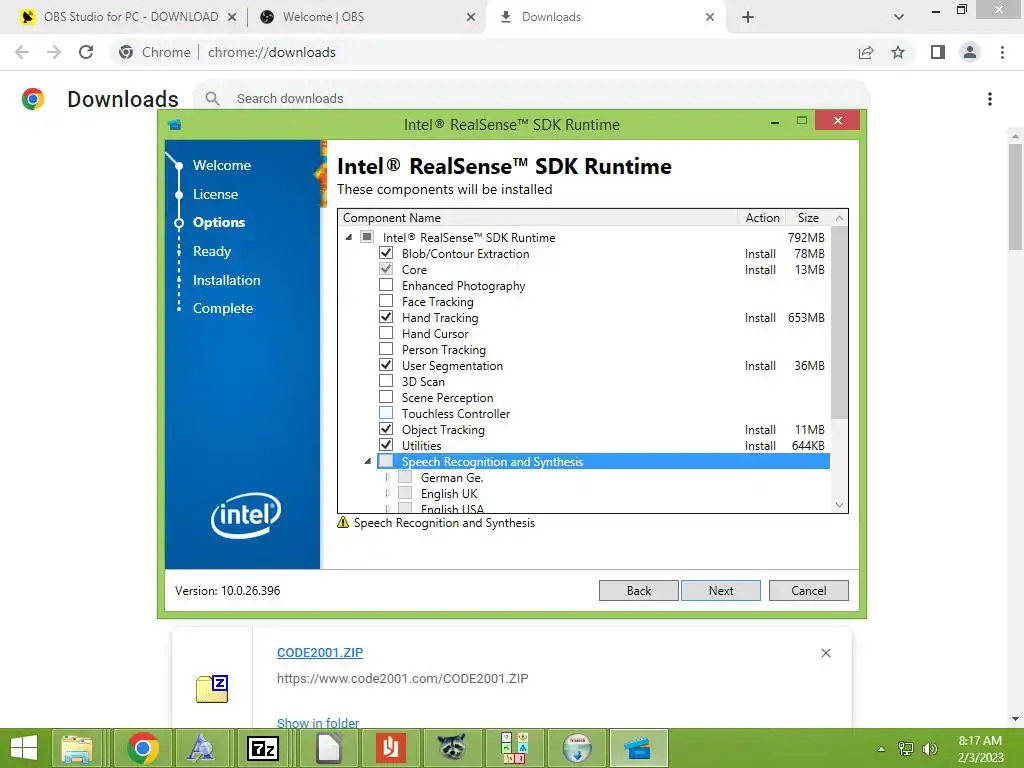This screenshot has width=1024, height=768.
Task: Click the Intel installer taskbar icon
Action: pyautogui.click(x=638, y=748)
